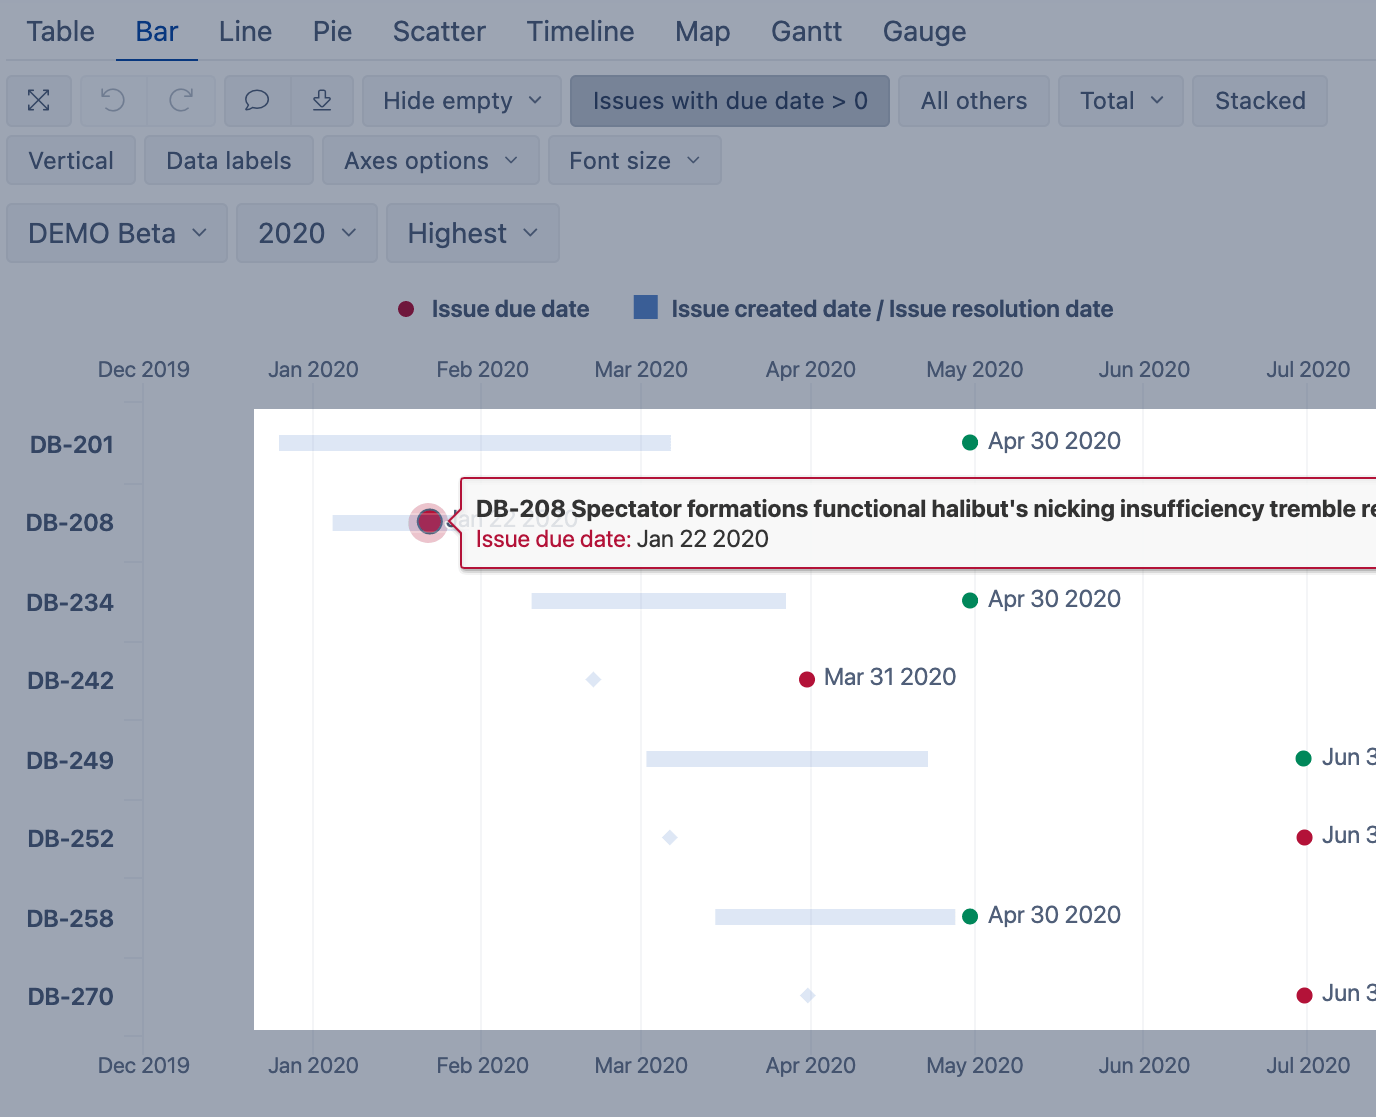
Task: Click the Issues with due date > 0 filter button
Action: [729, 101]
